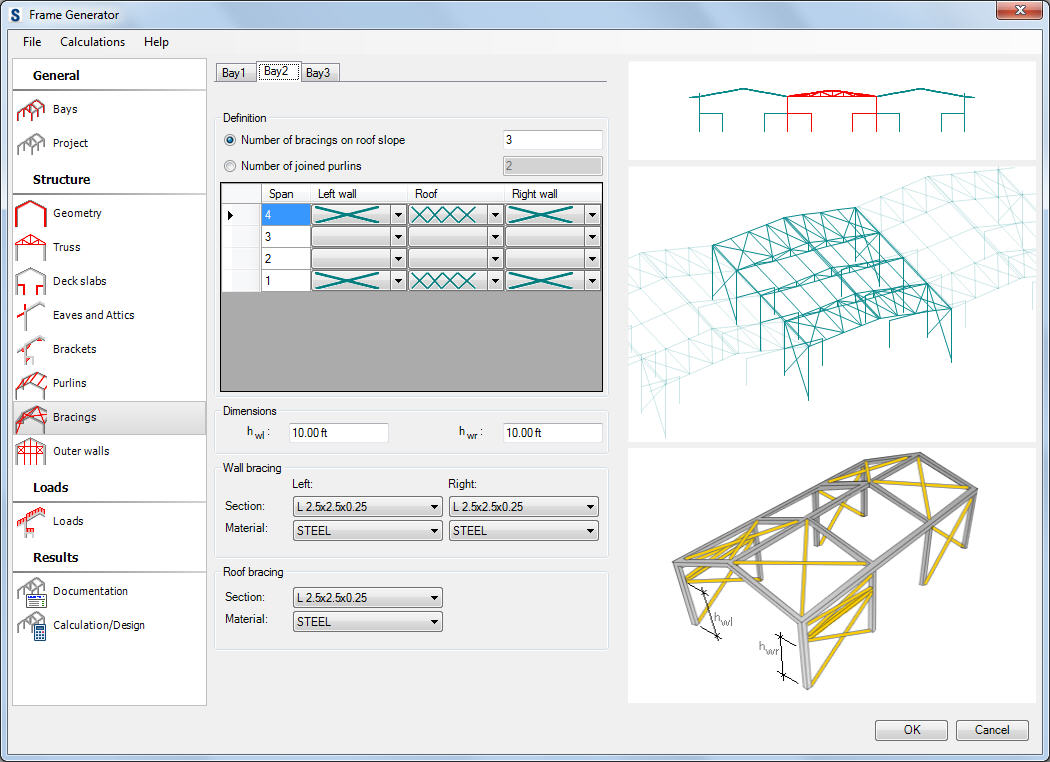Open Roof bracing dropdown for span 2
The width and height of the screenshot is (1050, 762).
(x=496, y=259)
